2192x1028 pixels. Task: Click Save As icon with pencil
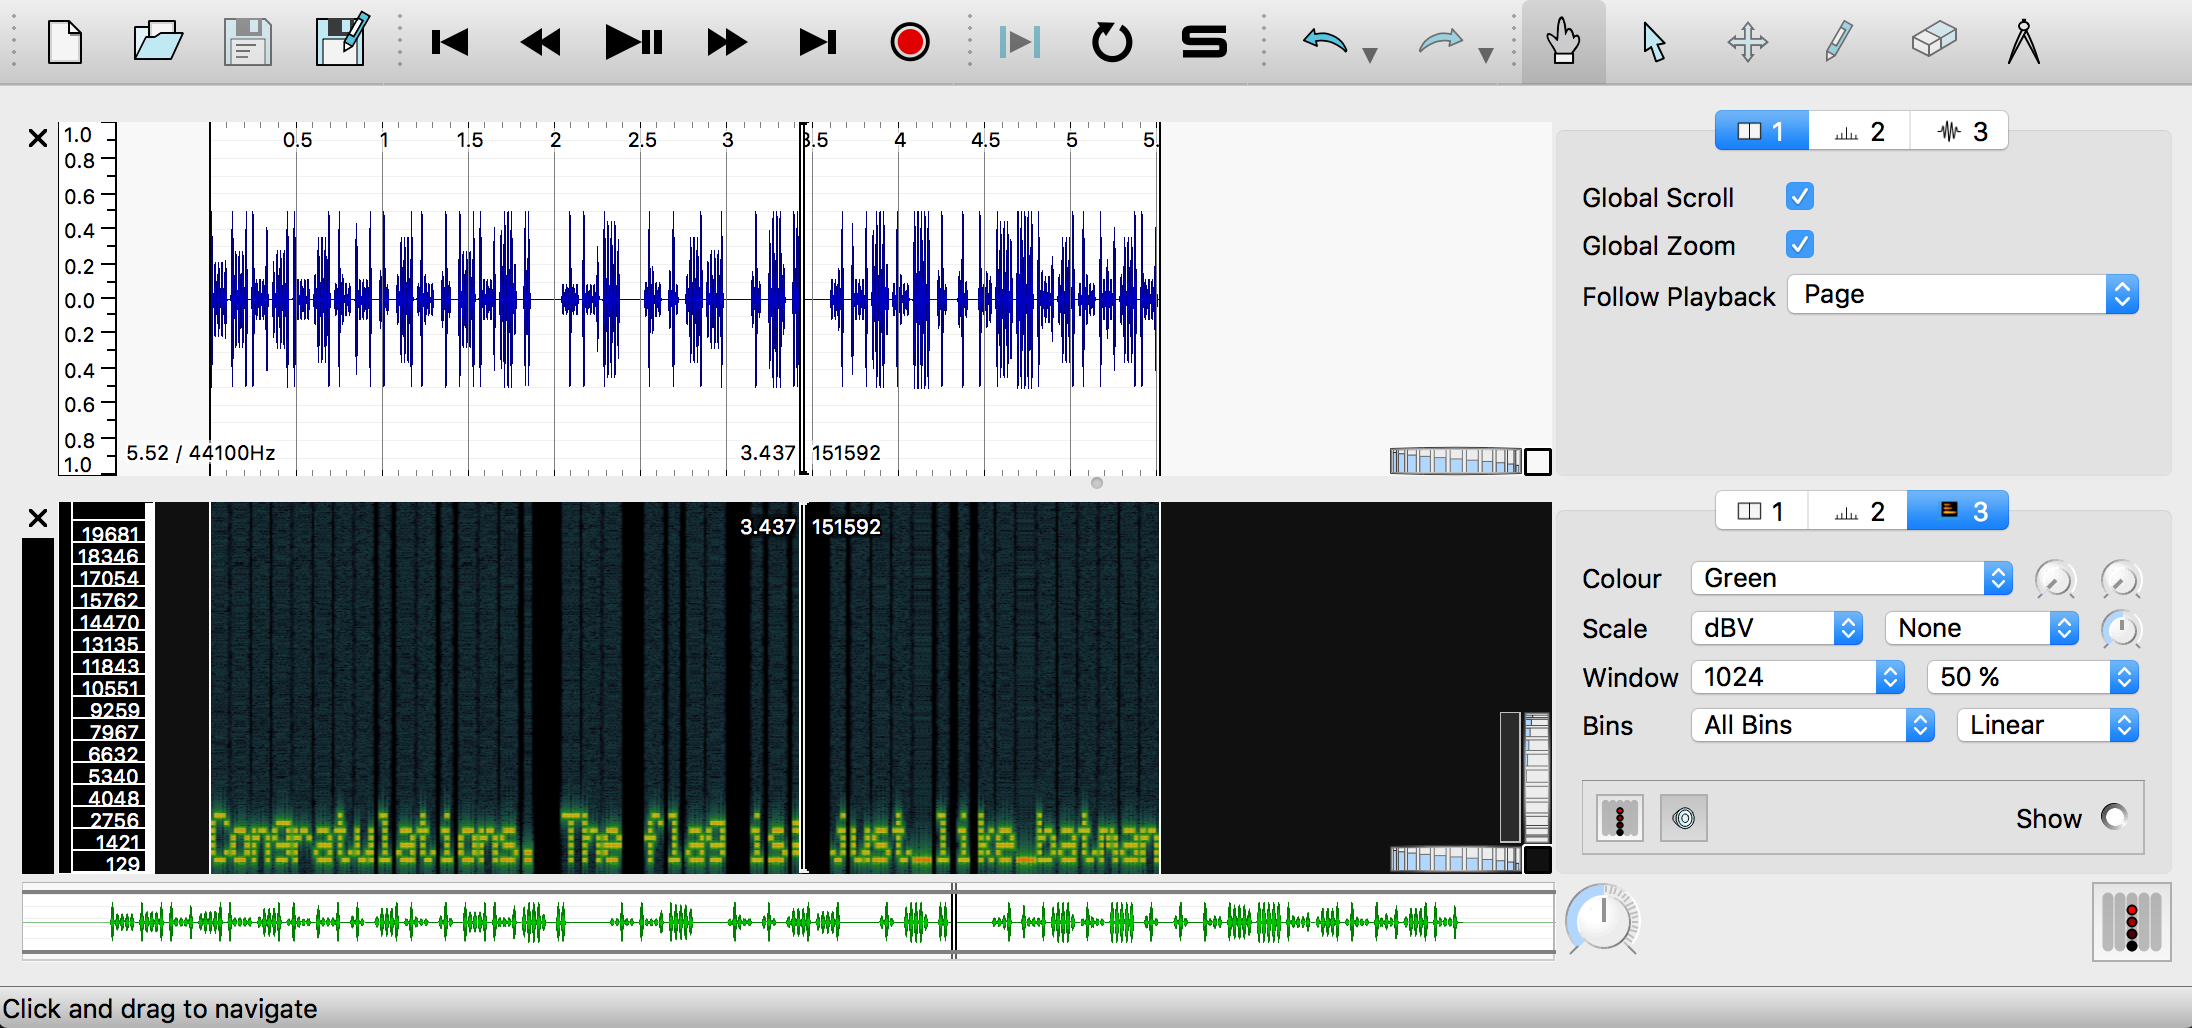pos(342,41)
